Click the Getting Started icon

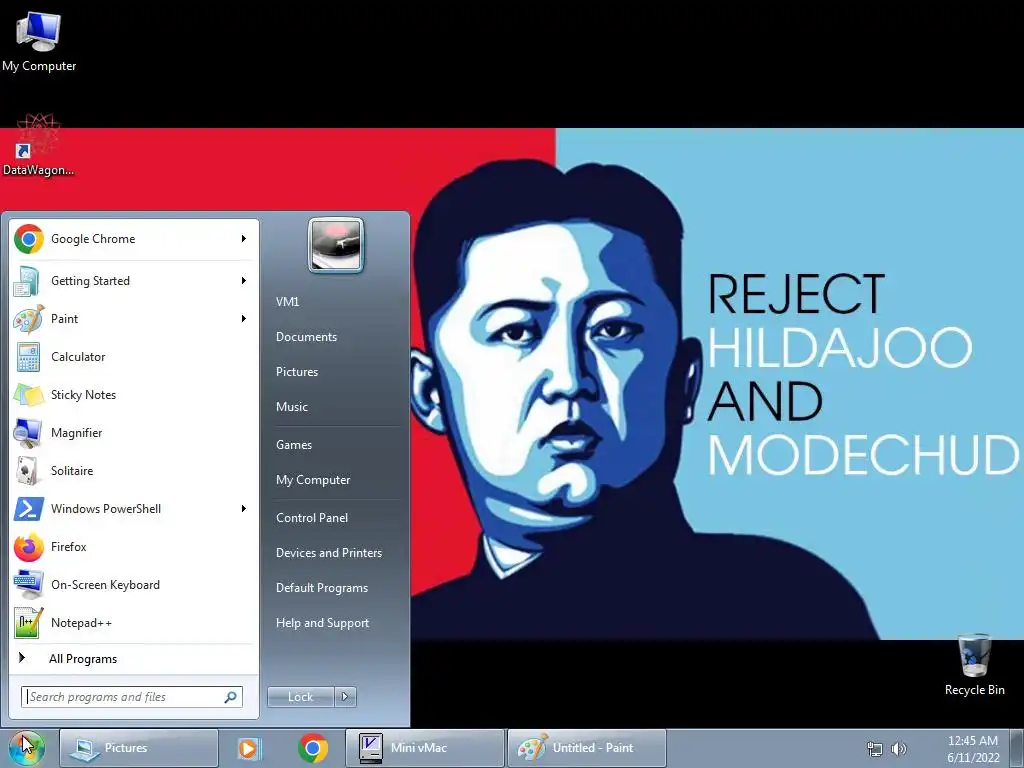click(x=28, y=281)
